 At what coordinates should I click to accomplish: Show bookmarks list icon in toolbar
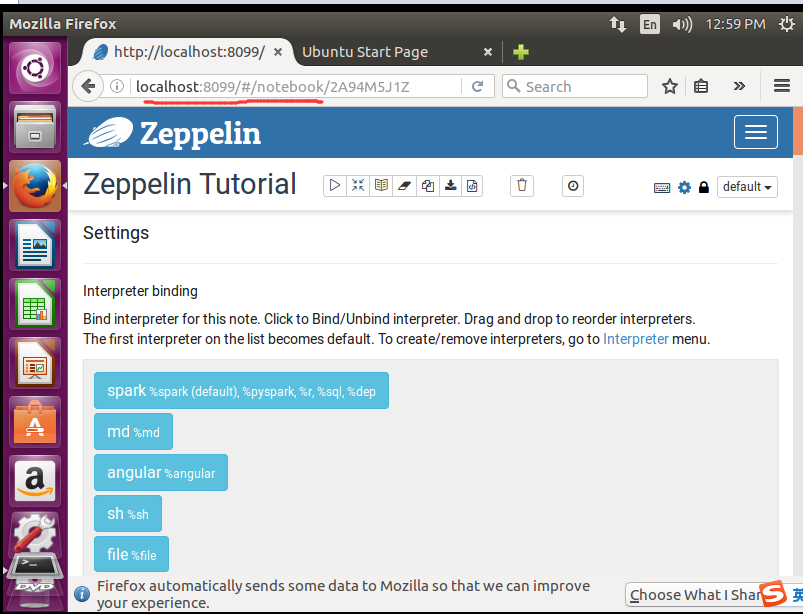pyautogui.click(x=701, y=86)
